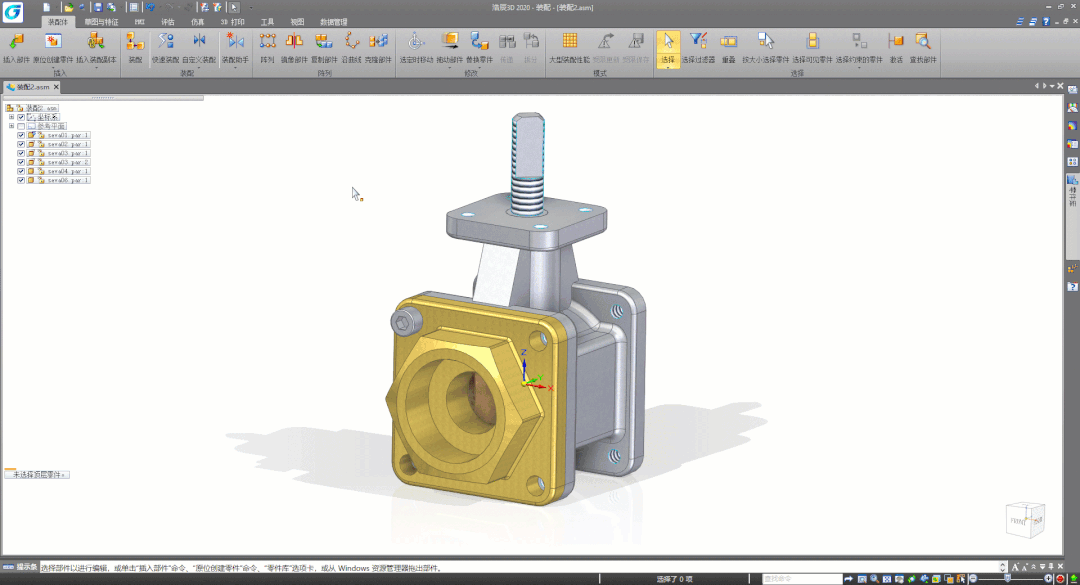Switch to the 评估 ribbon tab
1080x585 pixels.
click(167, 22)
